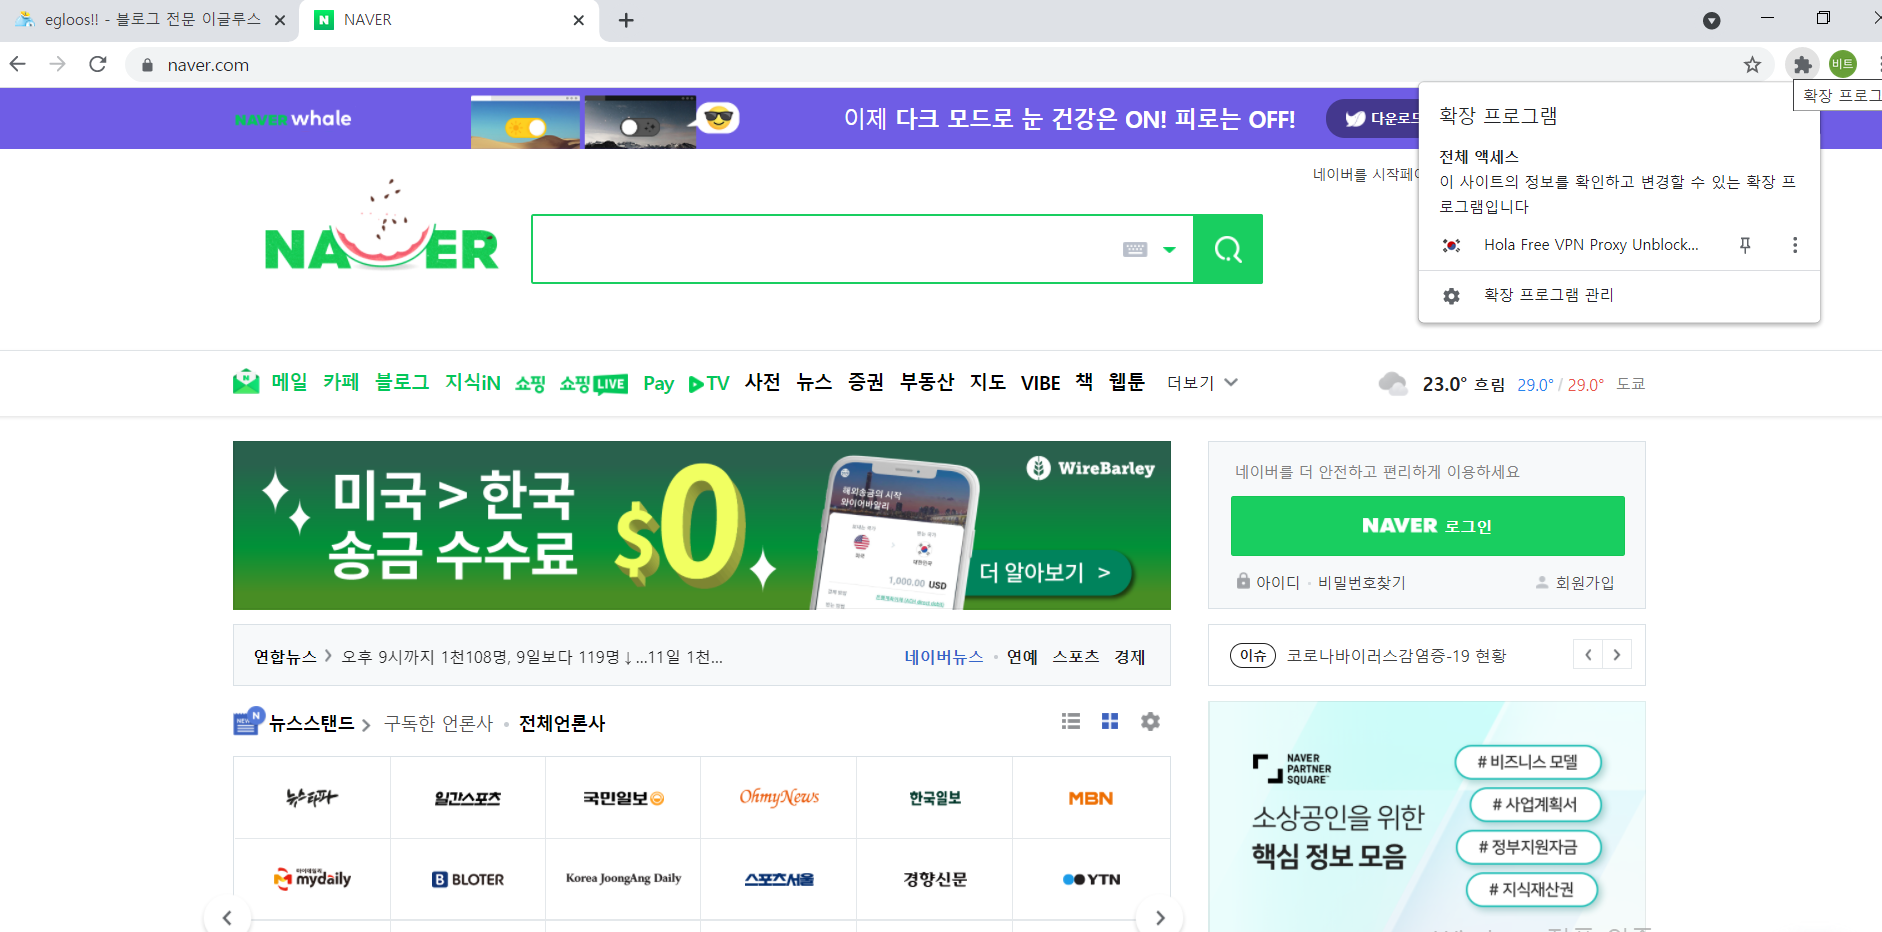Open the 지식iN service link
The image size is (1882, 932).
473,382
